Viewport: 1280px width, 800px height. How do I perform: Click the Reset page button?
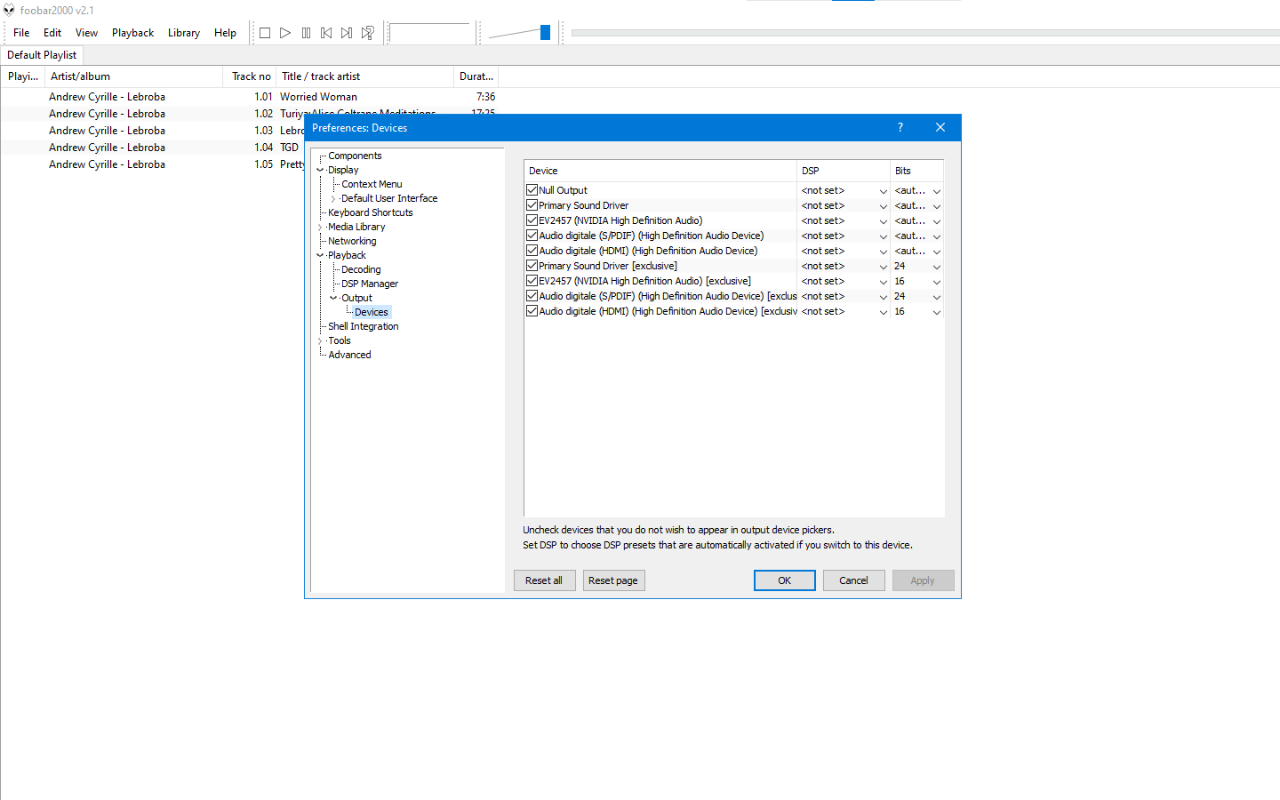[613, 580]
